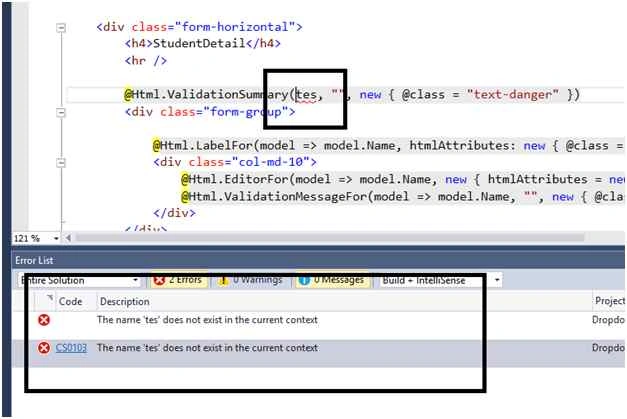Viewport: 627px width, 419px height.
Task: Click the "col-md-10" class value
Action: coord(271,162)
